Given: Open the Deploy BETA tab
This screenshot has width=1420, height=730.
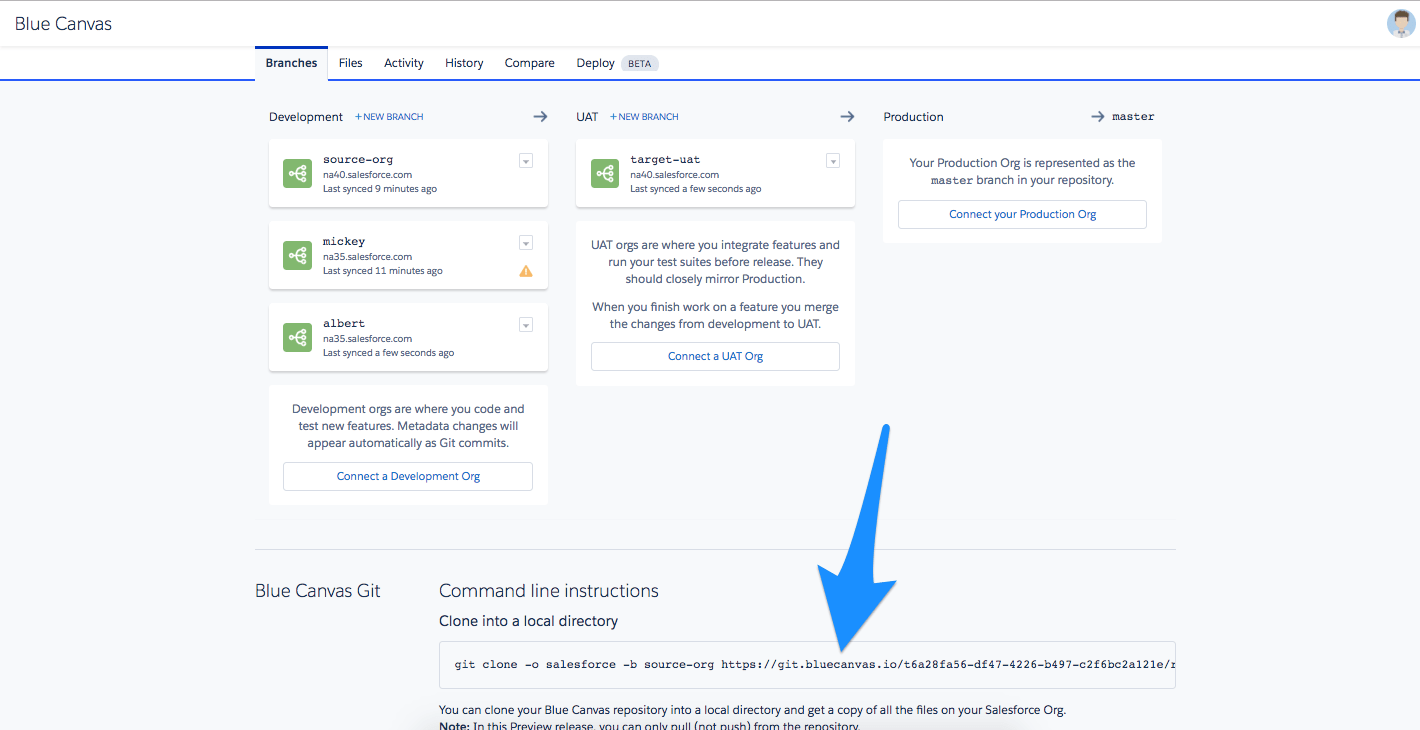Looking at the screenshot, I should [x=595, y=62].
